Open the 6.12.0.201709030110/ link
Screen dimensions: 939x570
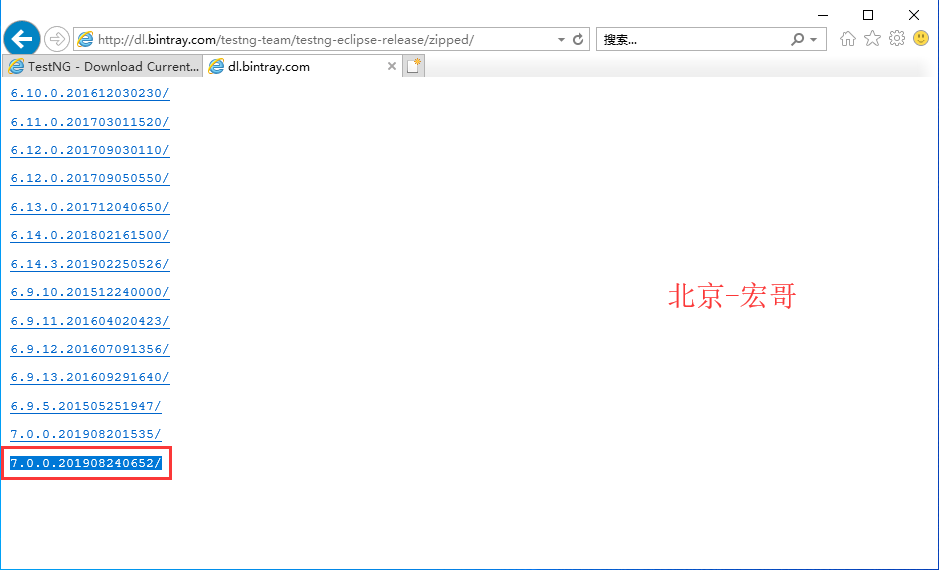coord(90,150)
